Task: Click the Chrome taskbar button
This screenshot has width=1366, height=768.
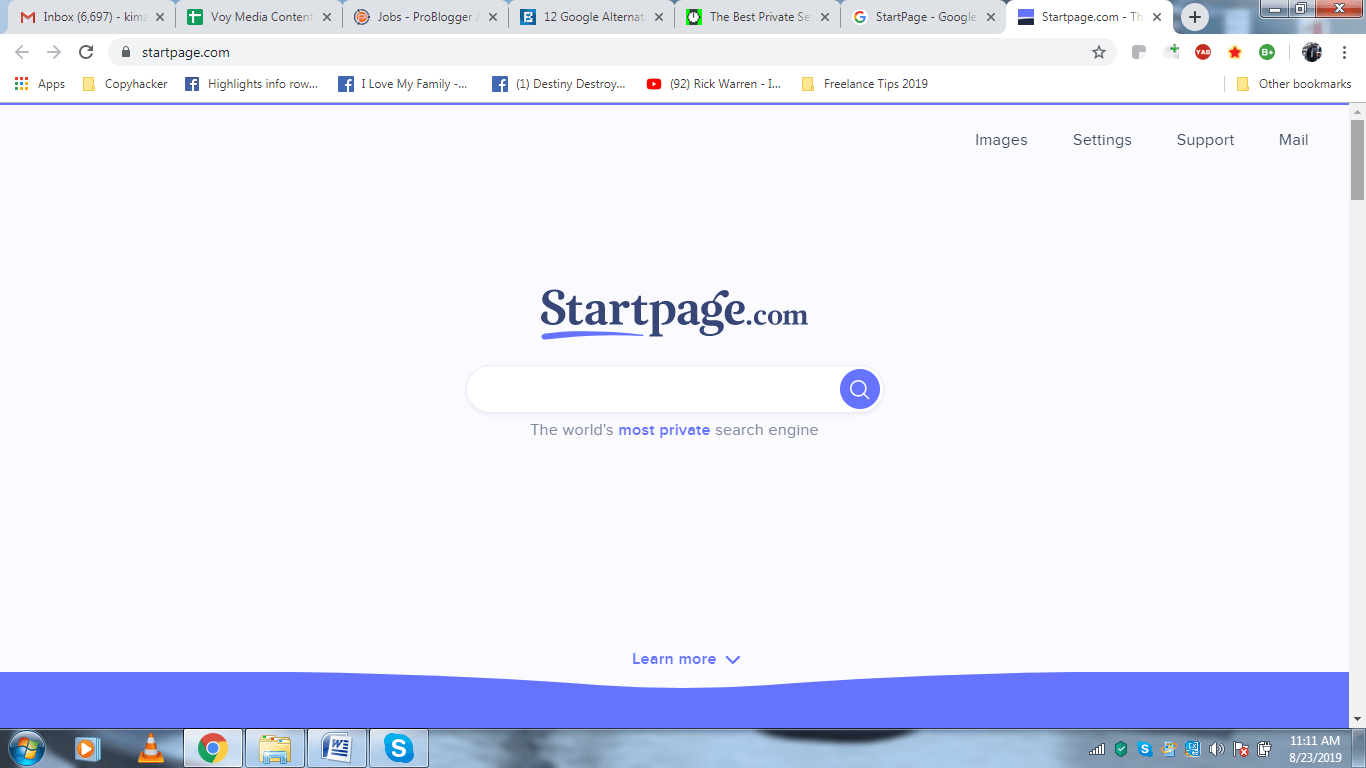Action: click(213, 748)
